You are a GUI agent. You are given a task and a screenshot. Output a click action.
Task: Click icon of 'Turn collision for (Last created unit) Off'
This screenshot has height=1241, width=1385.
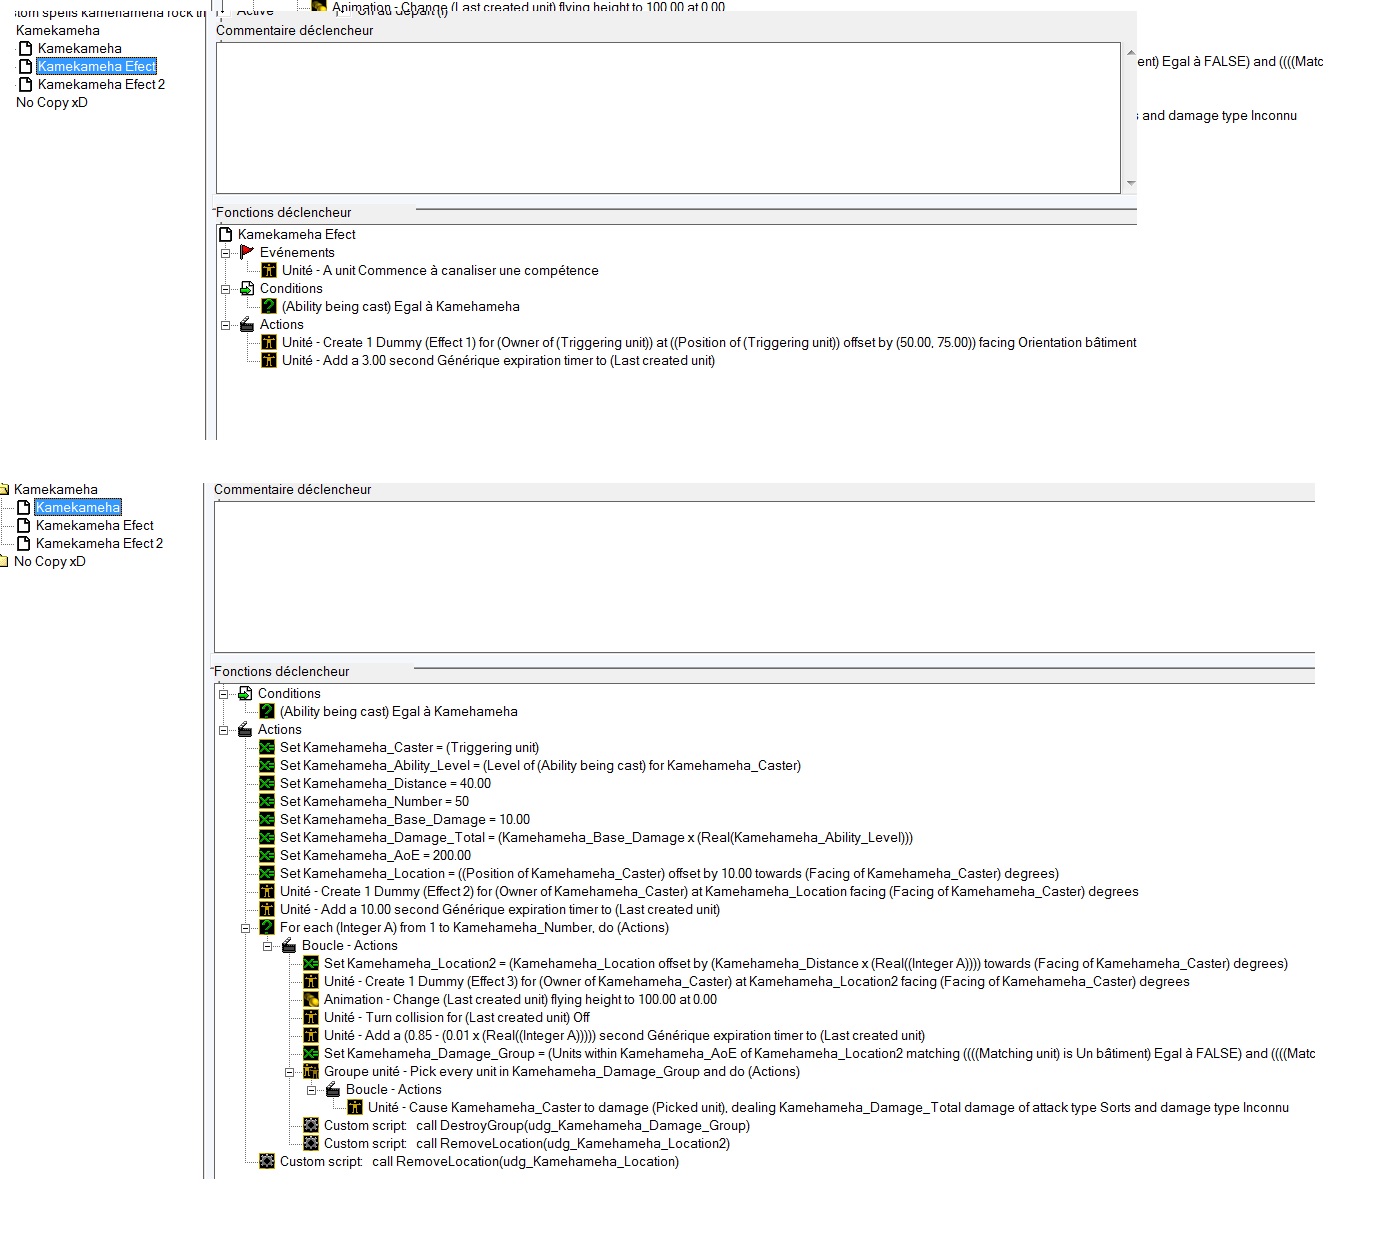pos(311,1017)
